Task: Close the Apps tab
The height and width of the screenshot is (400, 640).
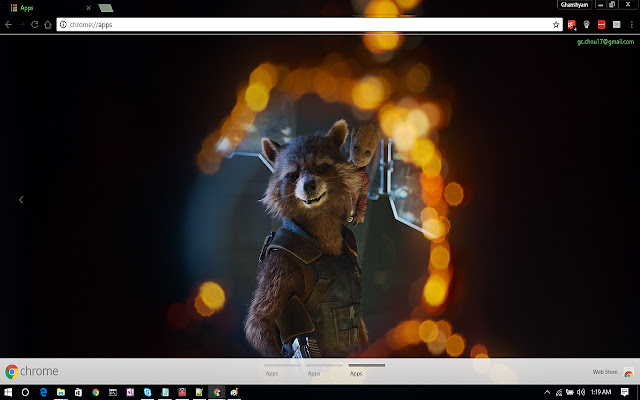Action: pyautogui.click(x=88, y=8)
